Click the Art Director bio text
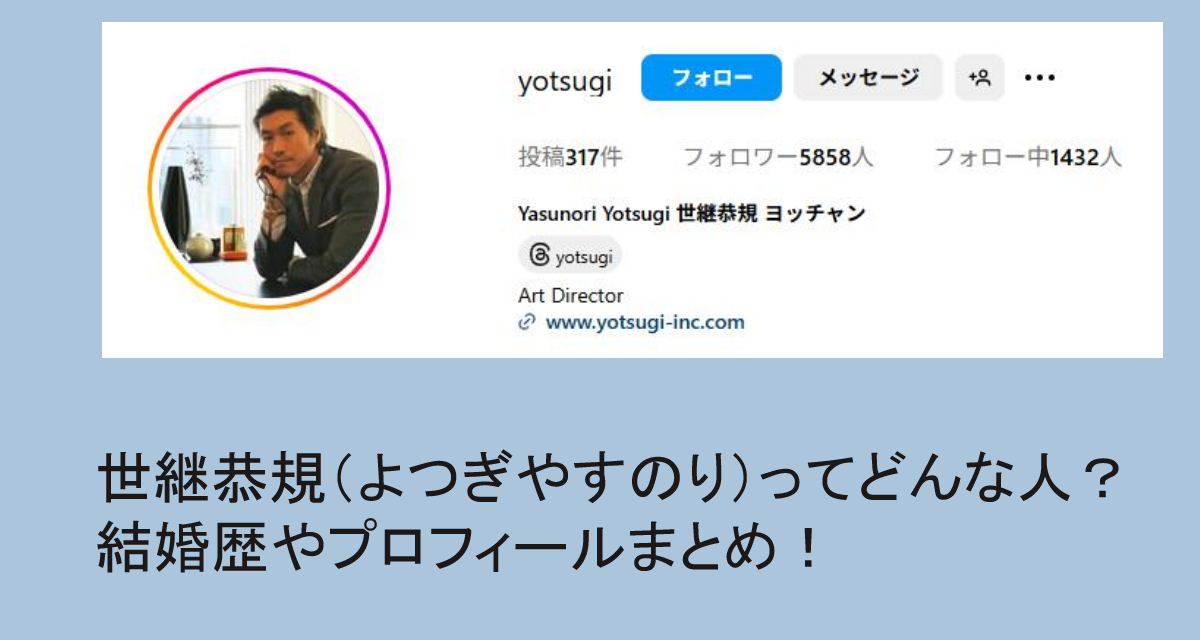The height and width of the screenshot is (640, 1200). (x=571, y=296)
